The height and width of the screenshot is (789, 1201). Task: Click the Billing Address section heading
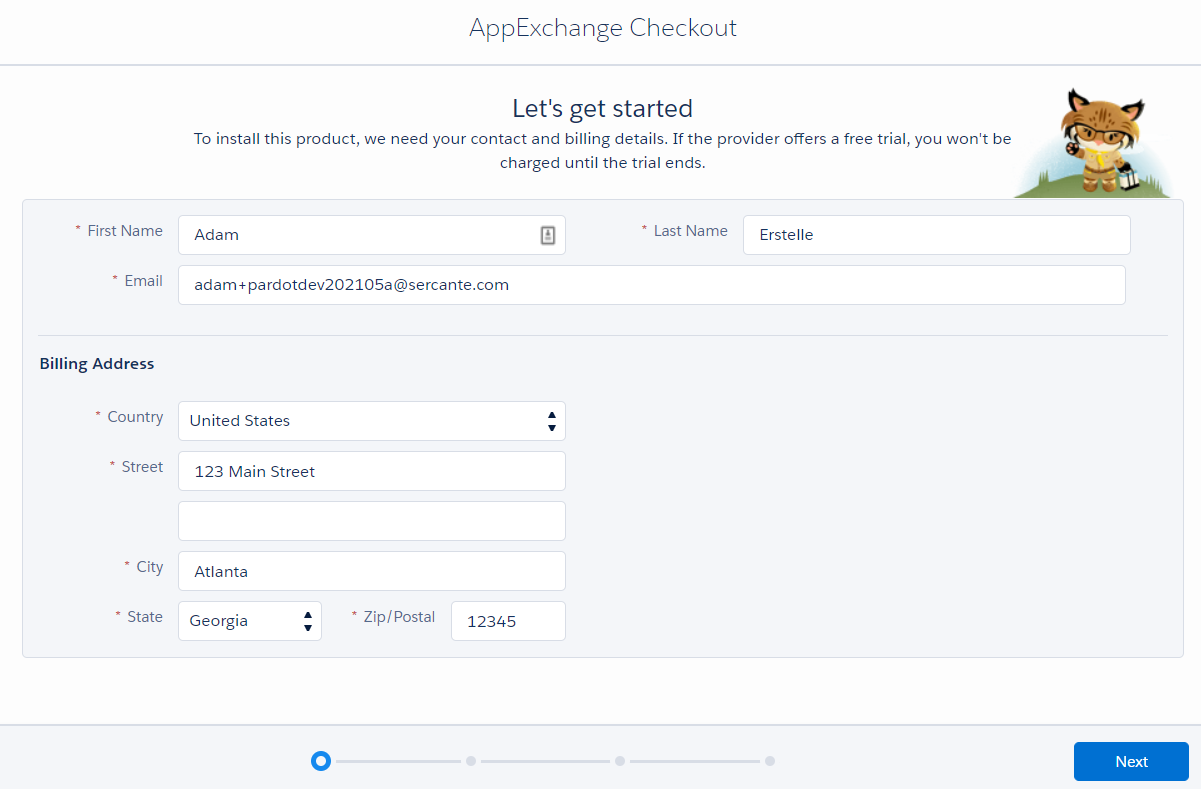(x=97, y=364)
